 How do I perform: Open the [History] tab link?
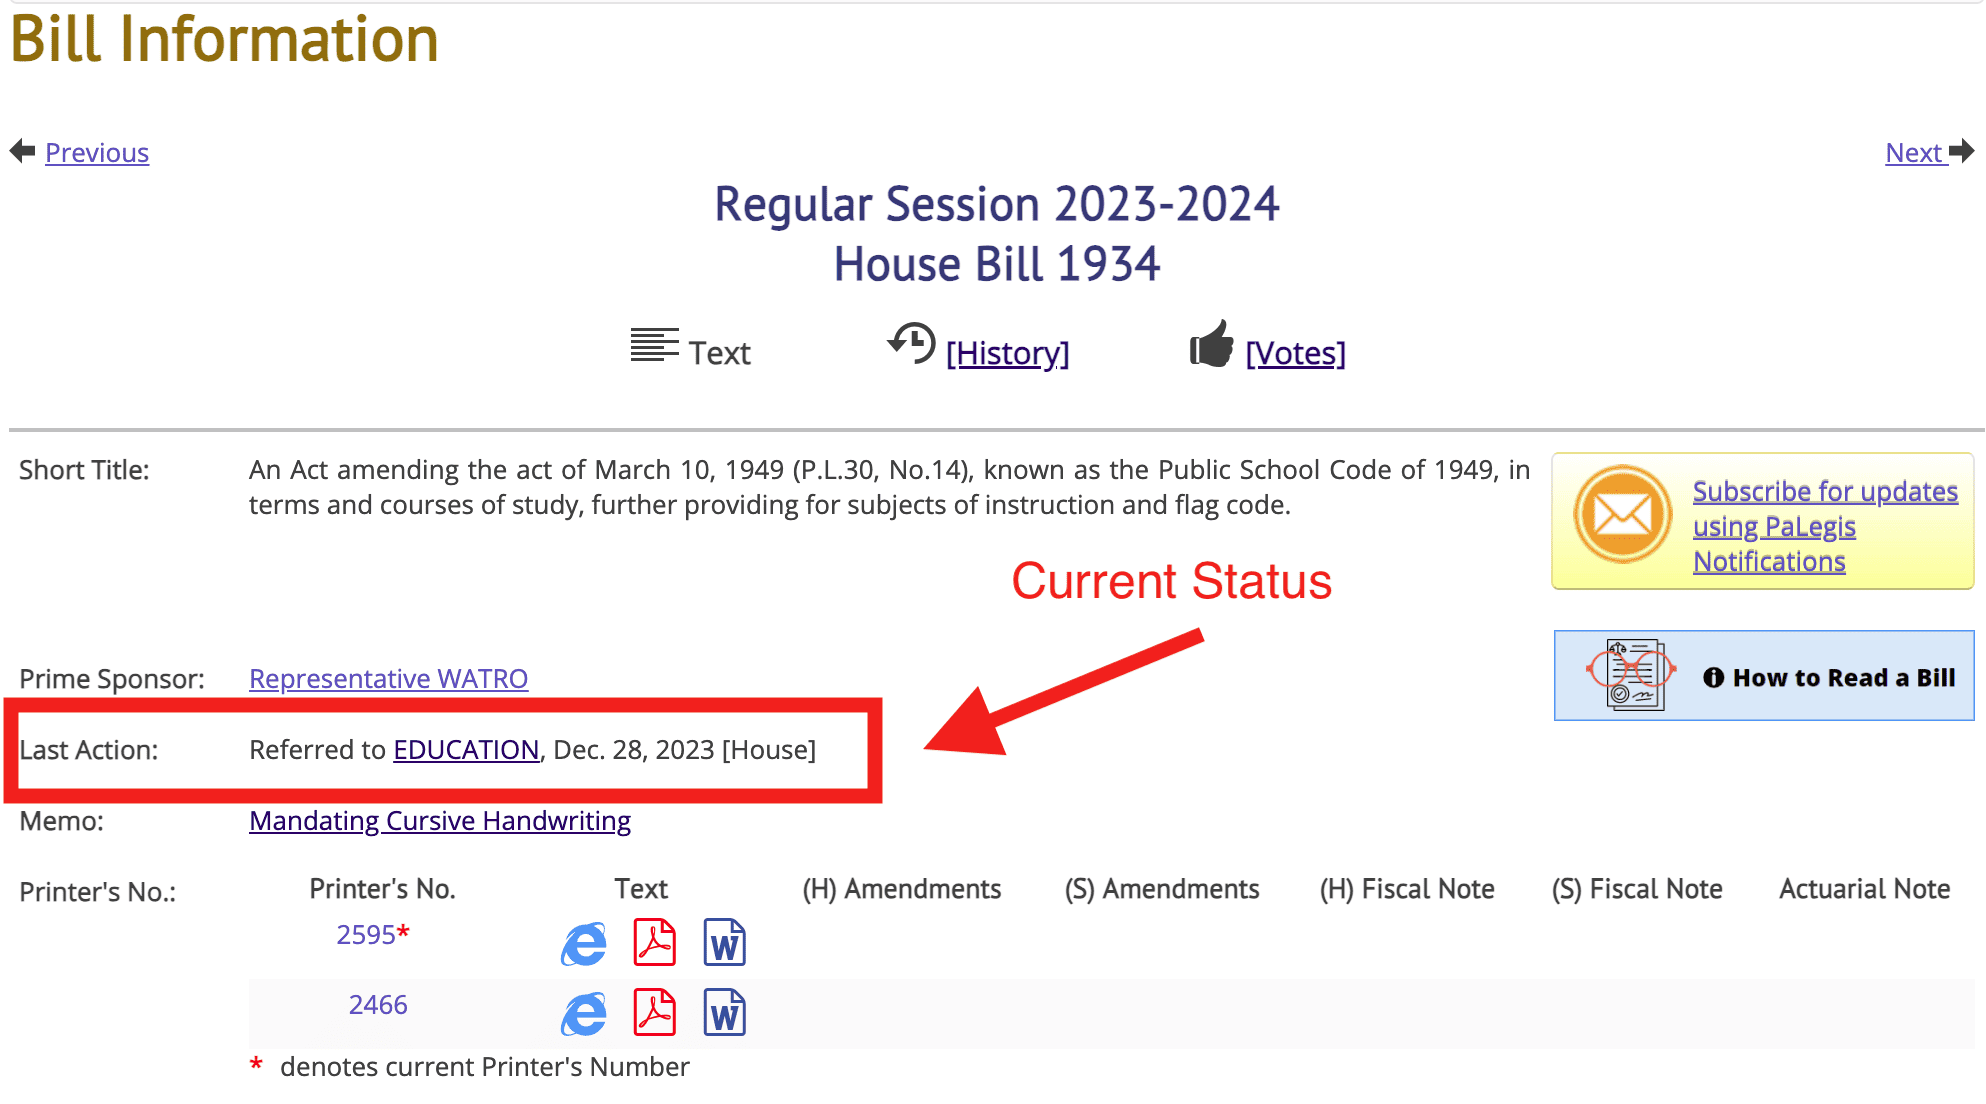coord(1007,353)
